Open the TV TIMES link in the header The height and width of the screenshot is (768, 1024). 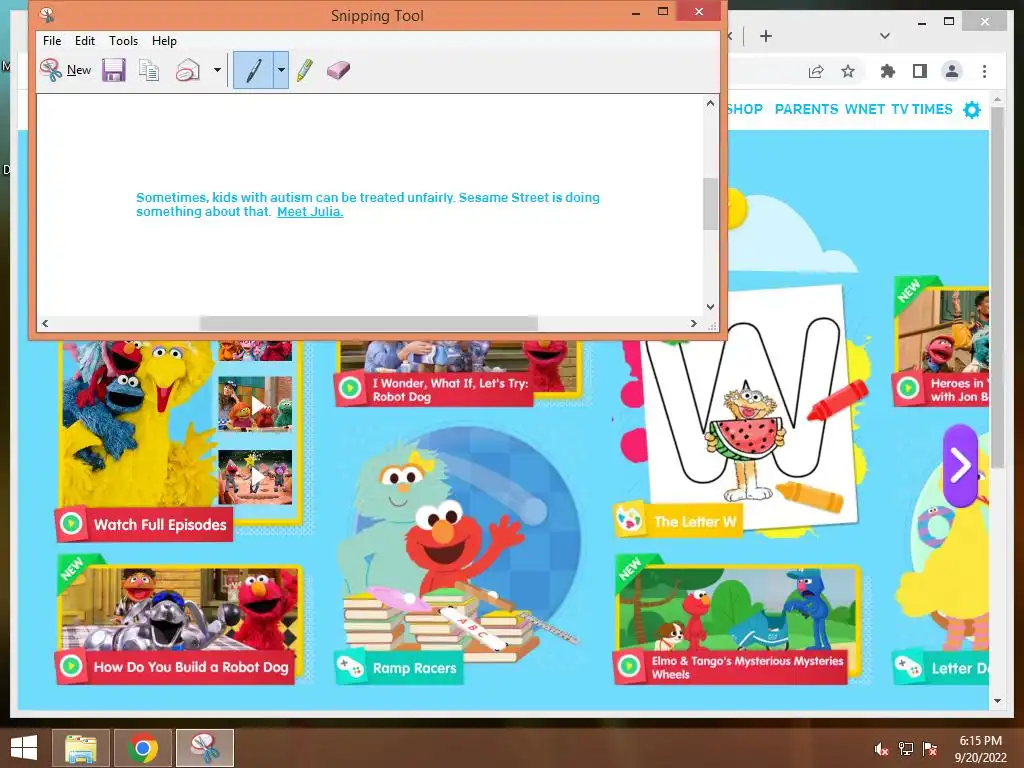coord(922,109)
